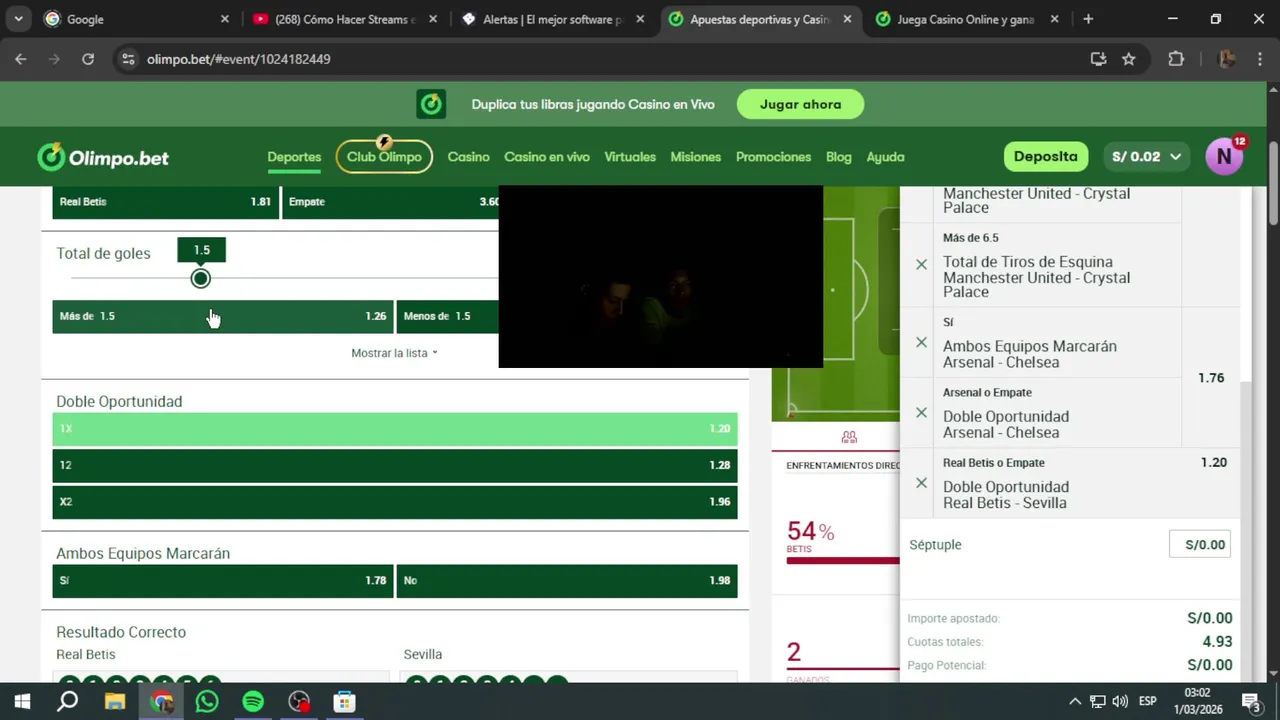
Task: Click install app icon in address bar
Action: 1098,59
